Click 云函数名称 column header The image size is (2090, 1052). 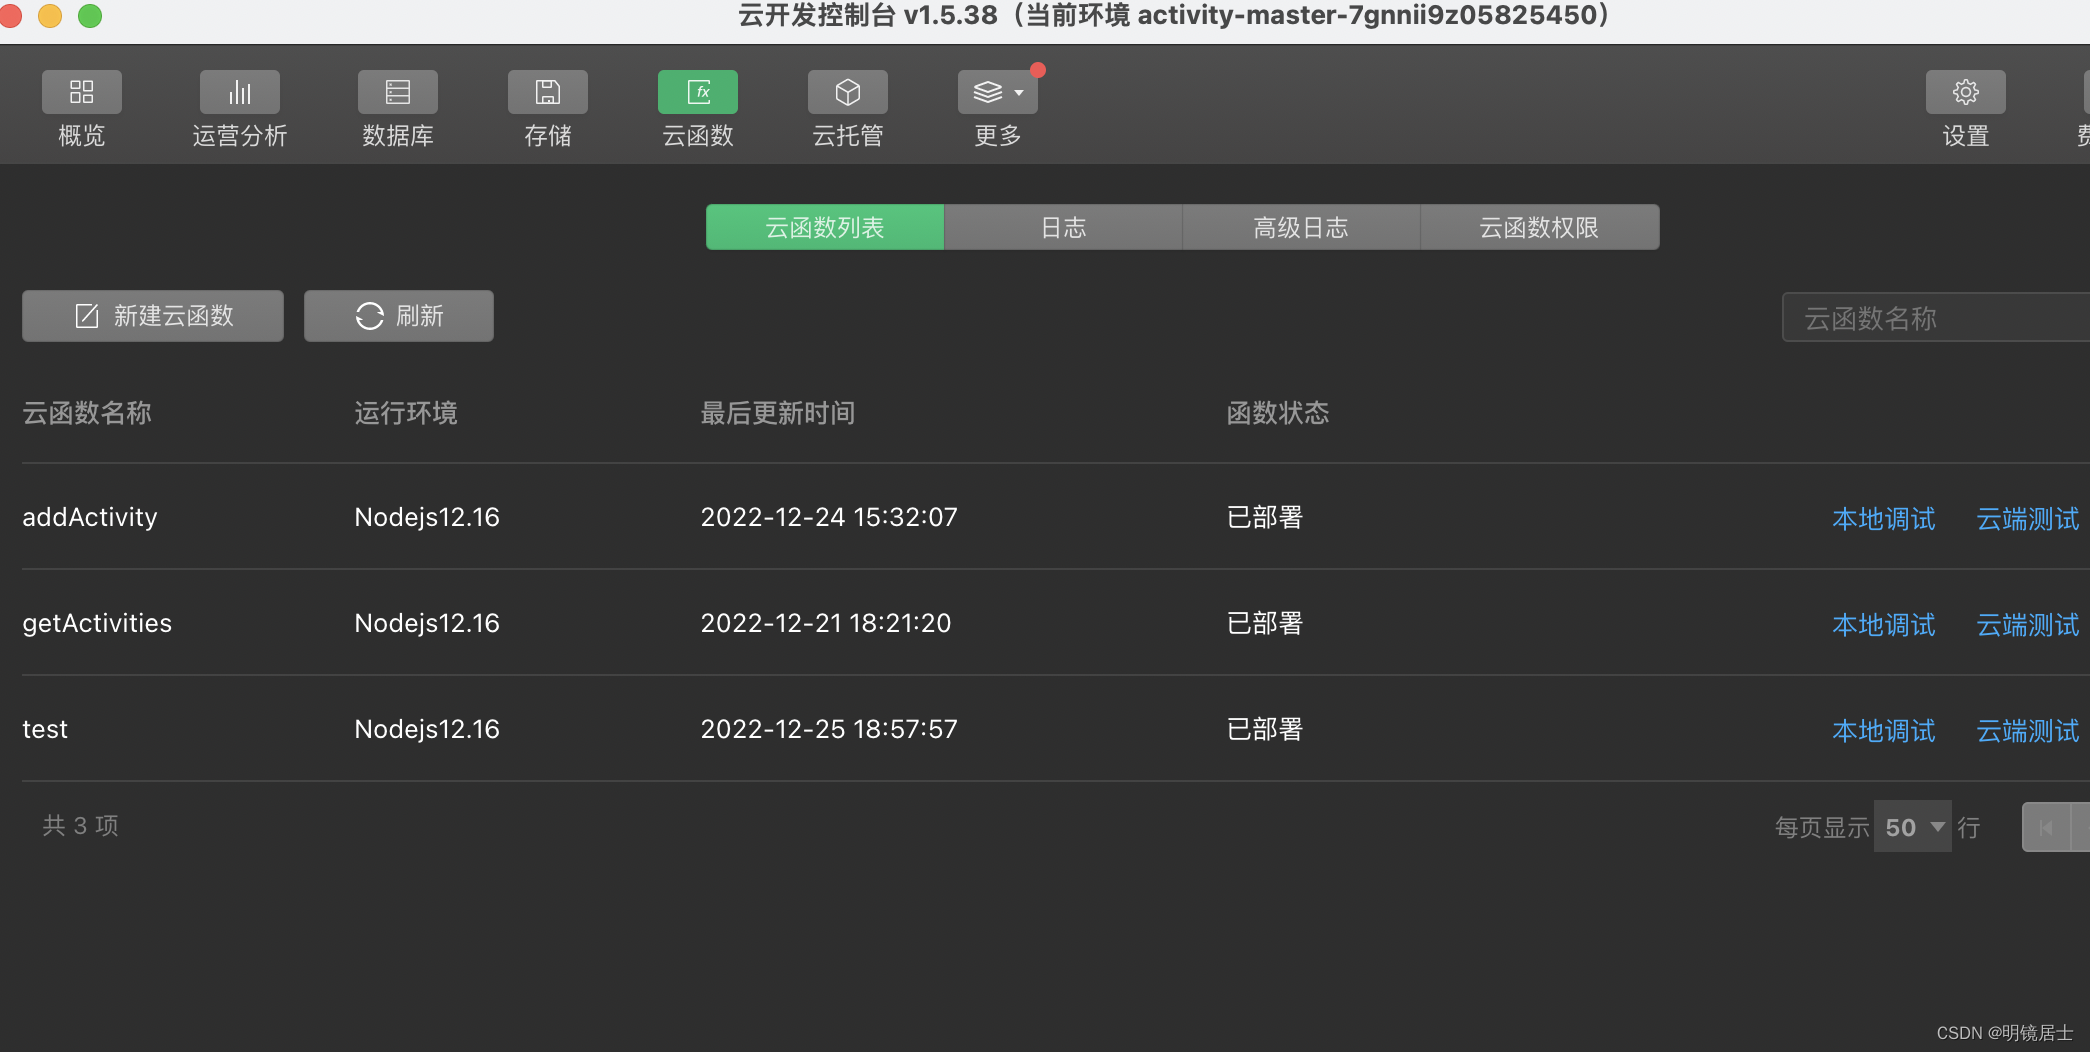pyautogui.click(x=87, y=413)
